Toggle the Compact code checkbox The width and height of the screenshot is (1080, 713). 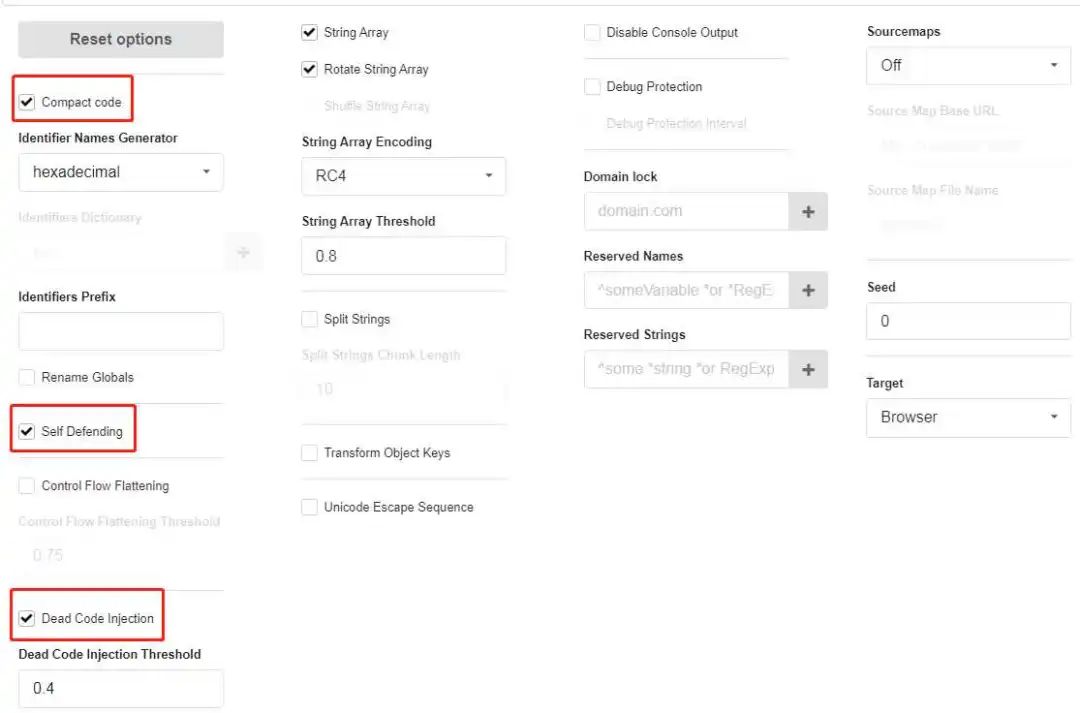(27, 102)
